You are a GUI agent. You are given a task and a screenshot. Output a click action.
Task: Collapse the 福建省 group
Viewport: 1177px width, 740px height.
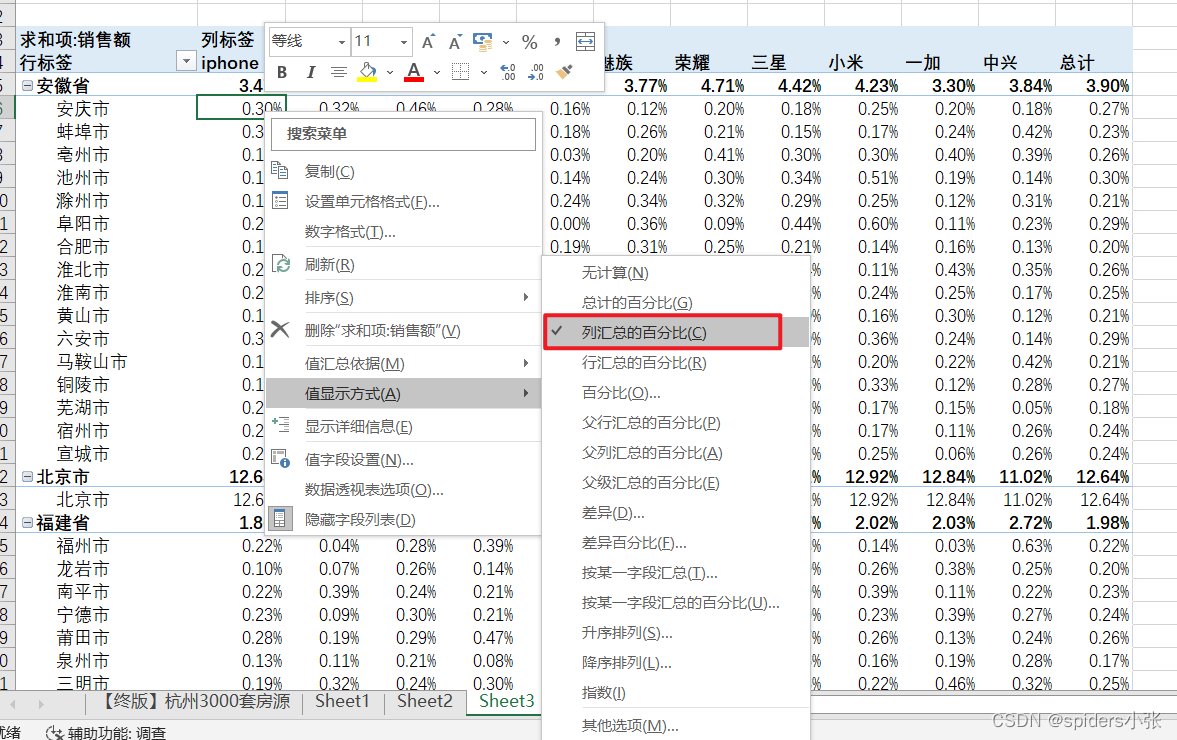[27, 522]
